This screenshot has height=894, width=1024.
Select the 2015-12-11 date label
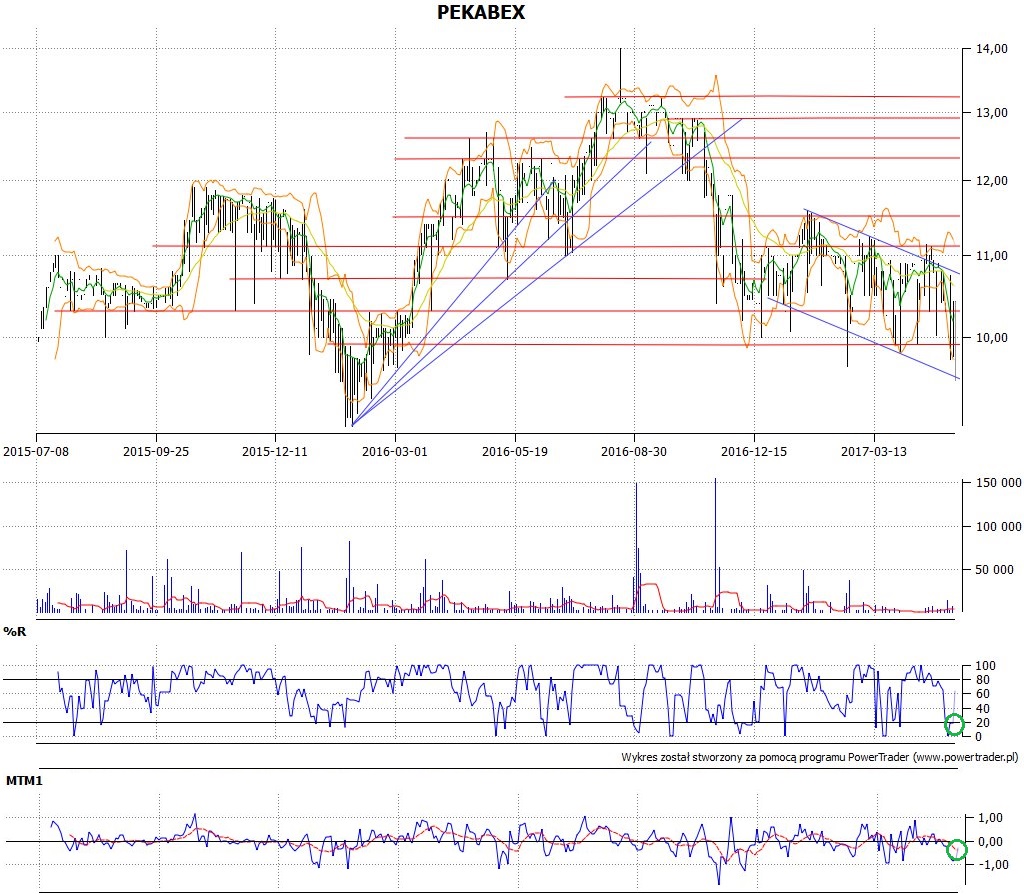click(x=275, y=451)
